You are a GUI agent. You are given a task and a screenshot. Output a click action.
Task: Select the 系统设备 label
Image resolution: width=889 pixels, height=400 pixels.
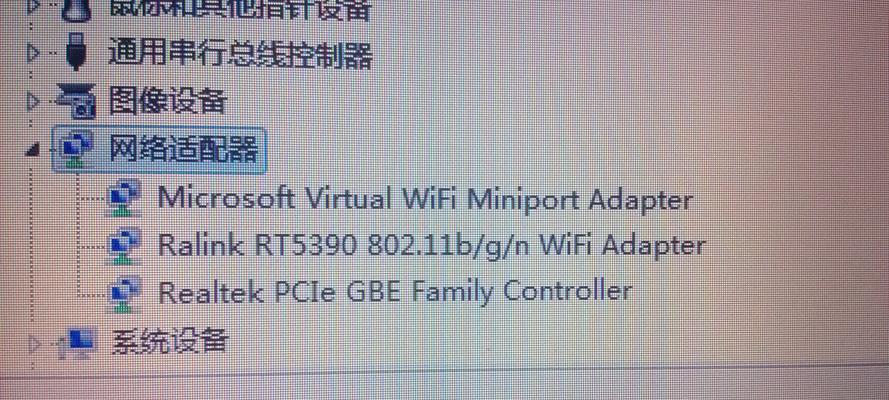coord(170,342)
